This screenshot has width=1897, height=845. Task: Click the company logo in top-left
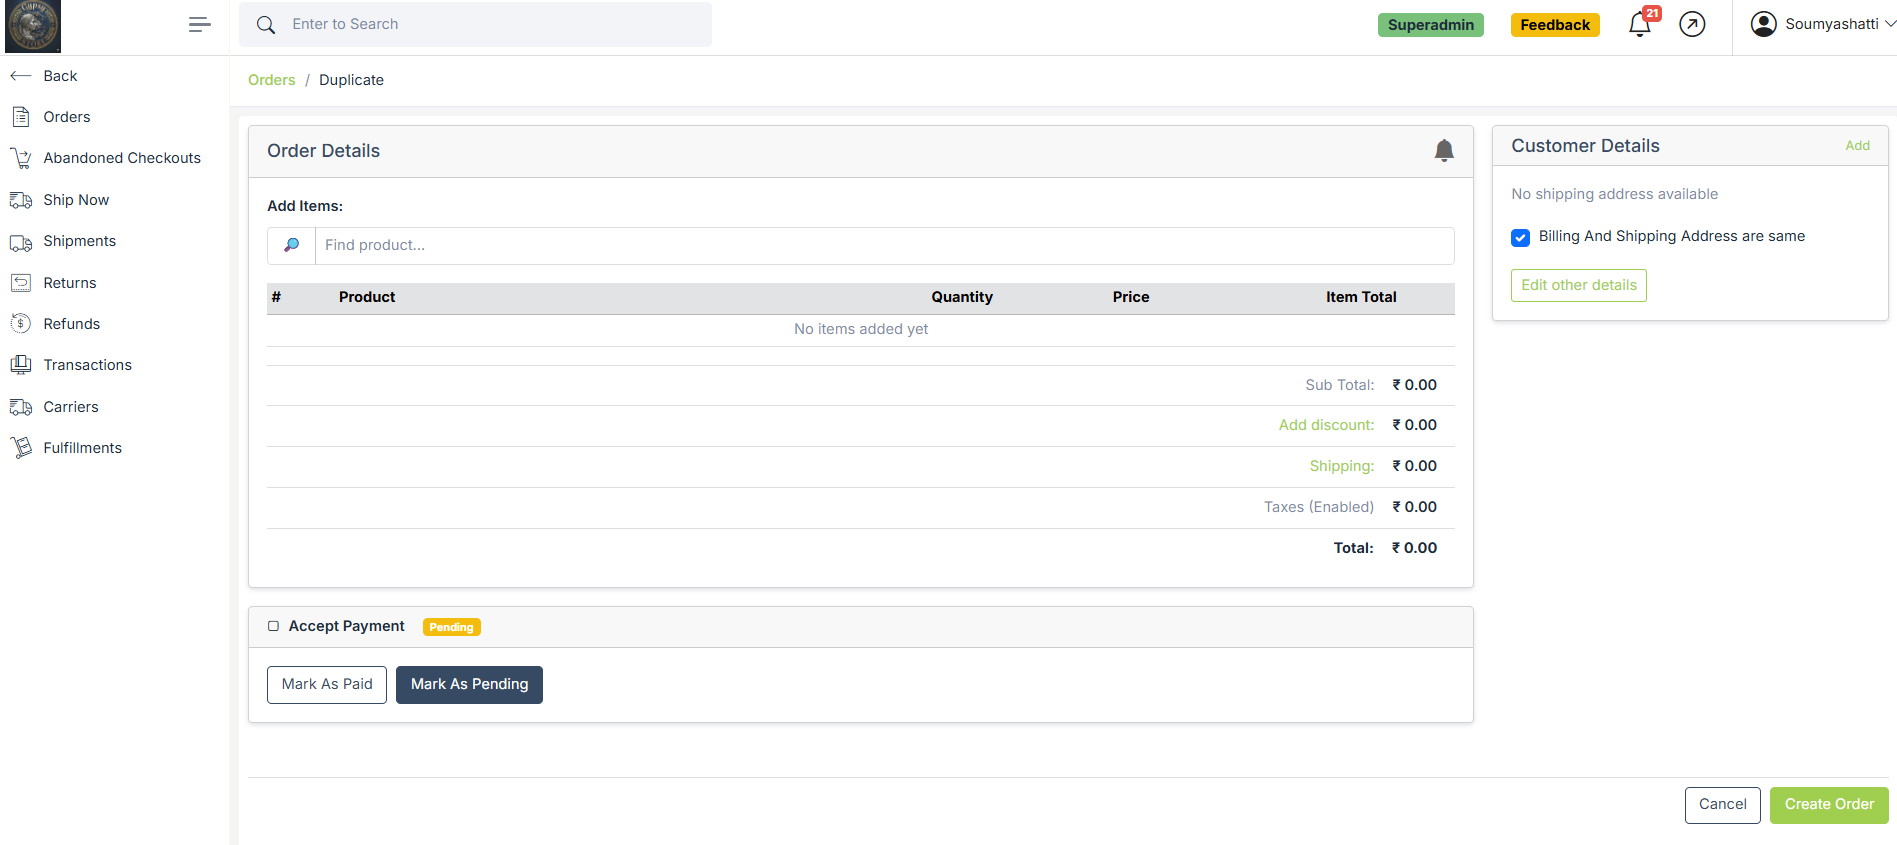tap(33, 26)
